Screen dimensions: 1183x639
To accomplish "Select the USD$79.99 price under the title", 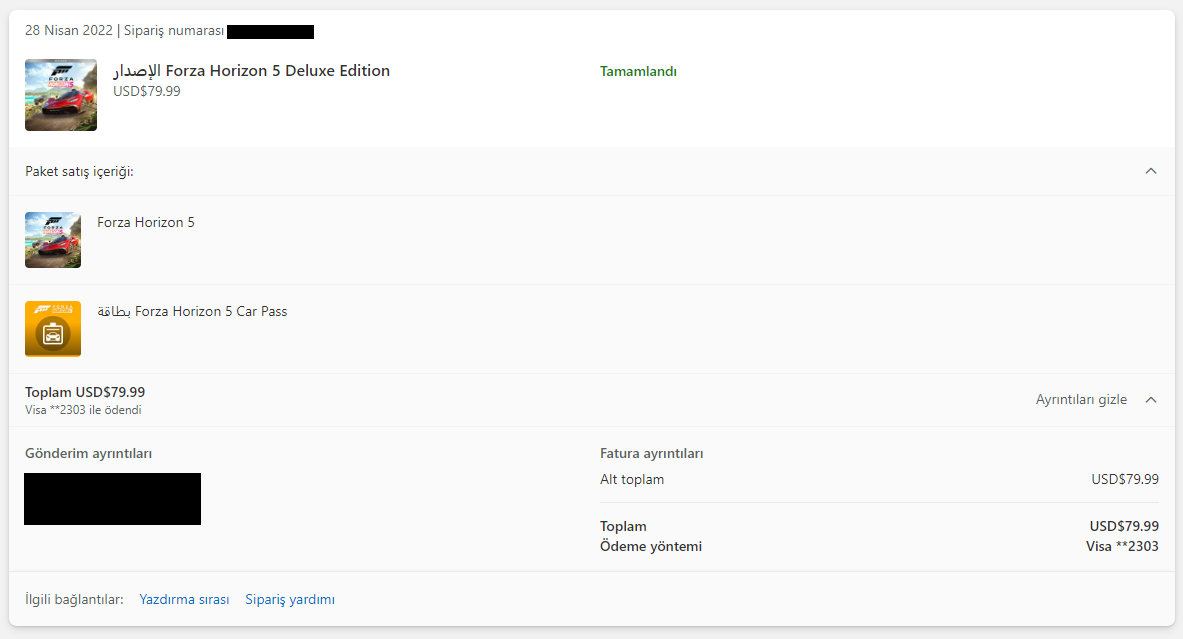I will coord(147,91).
